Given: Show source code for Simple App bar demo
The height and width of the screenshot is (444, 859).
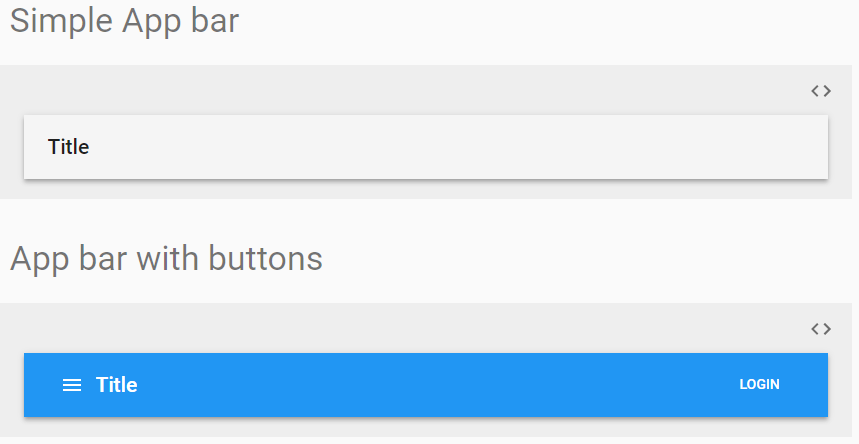Looking at the screenshot, I should pyautogui.click(x=821, y=91).
